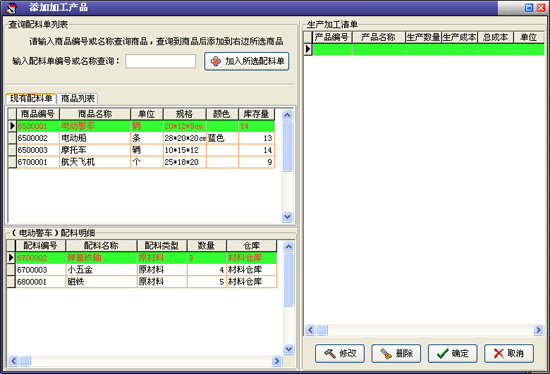
Task: Click the 配料单 search input field
Action: pos(161,61)
